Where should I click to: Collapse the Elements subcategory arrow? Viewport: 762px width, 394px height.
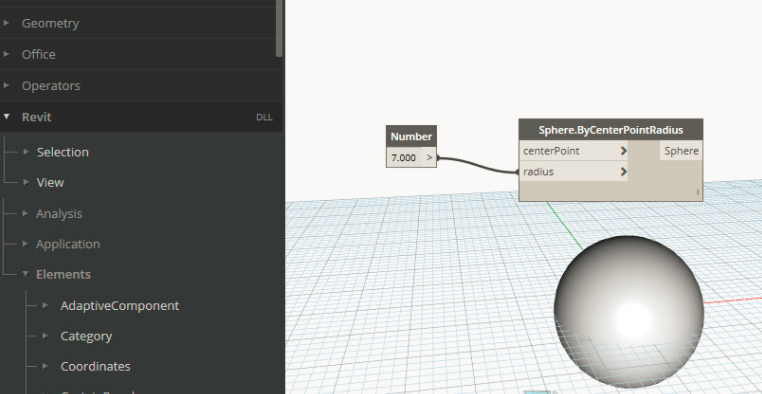coord(26,274)
